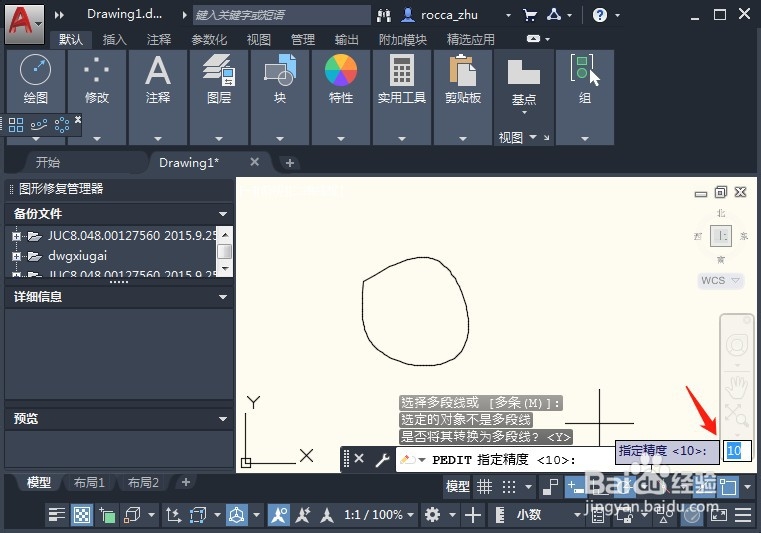Toggle transparency display in status bar
The height and width of the screenshot is (533, 761).
pyautogui.click(x=82, y=515)
